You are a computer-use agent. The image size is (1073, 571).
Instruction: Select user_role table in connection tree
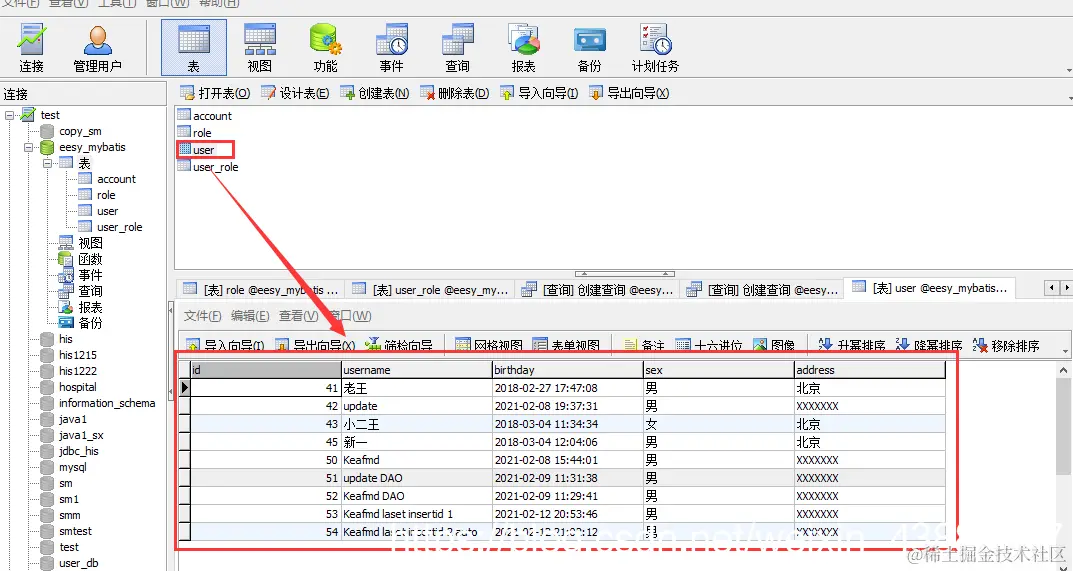[x=120, y=227]
